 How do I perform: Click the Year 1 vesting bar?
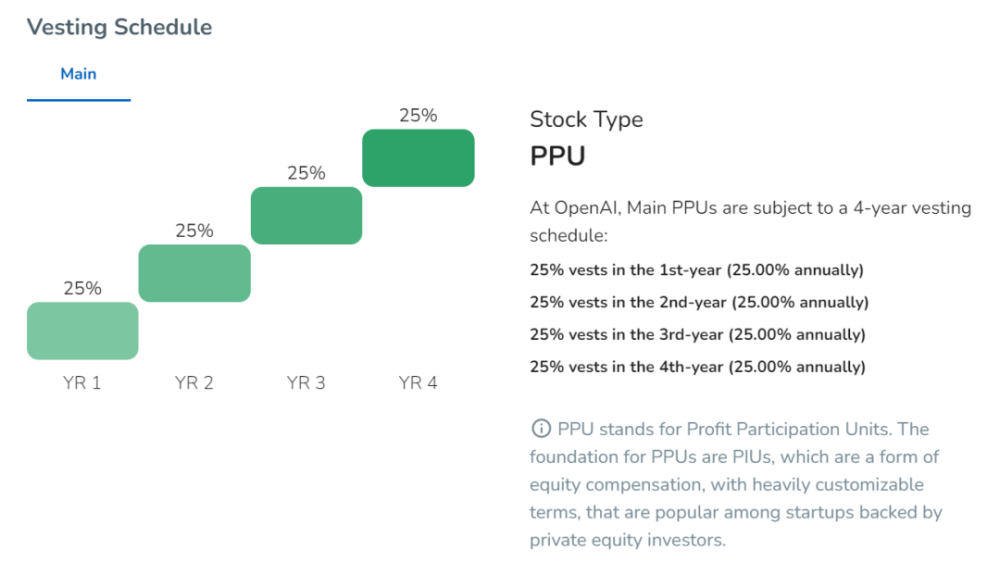click(x=82, y=331)
